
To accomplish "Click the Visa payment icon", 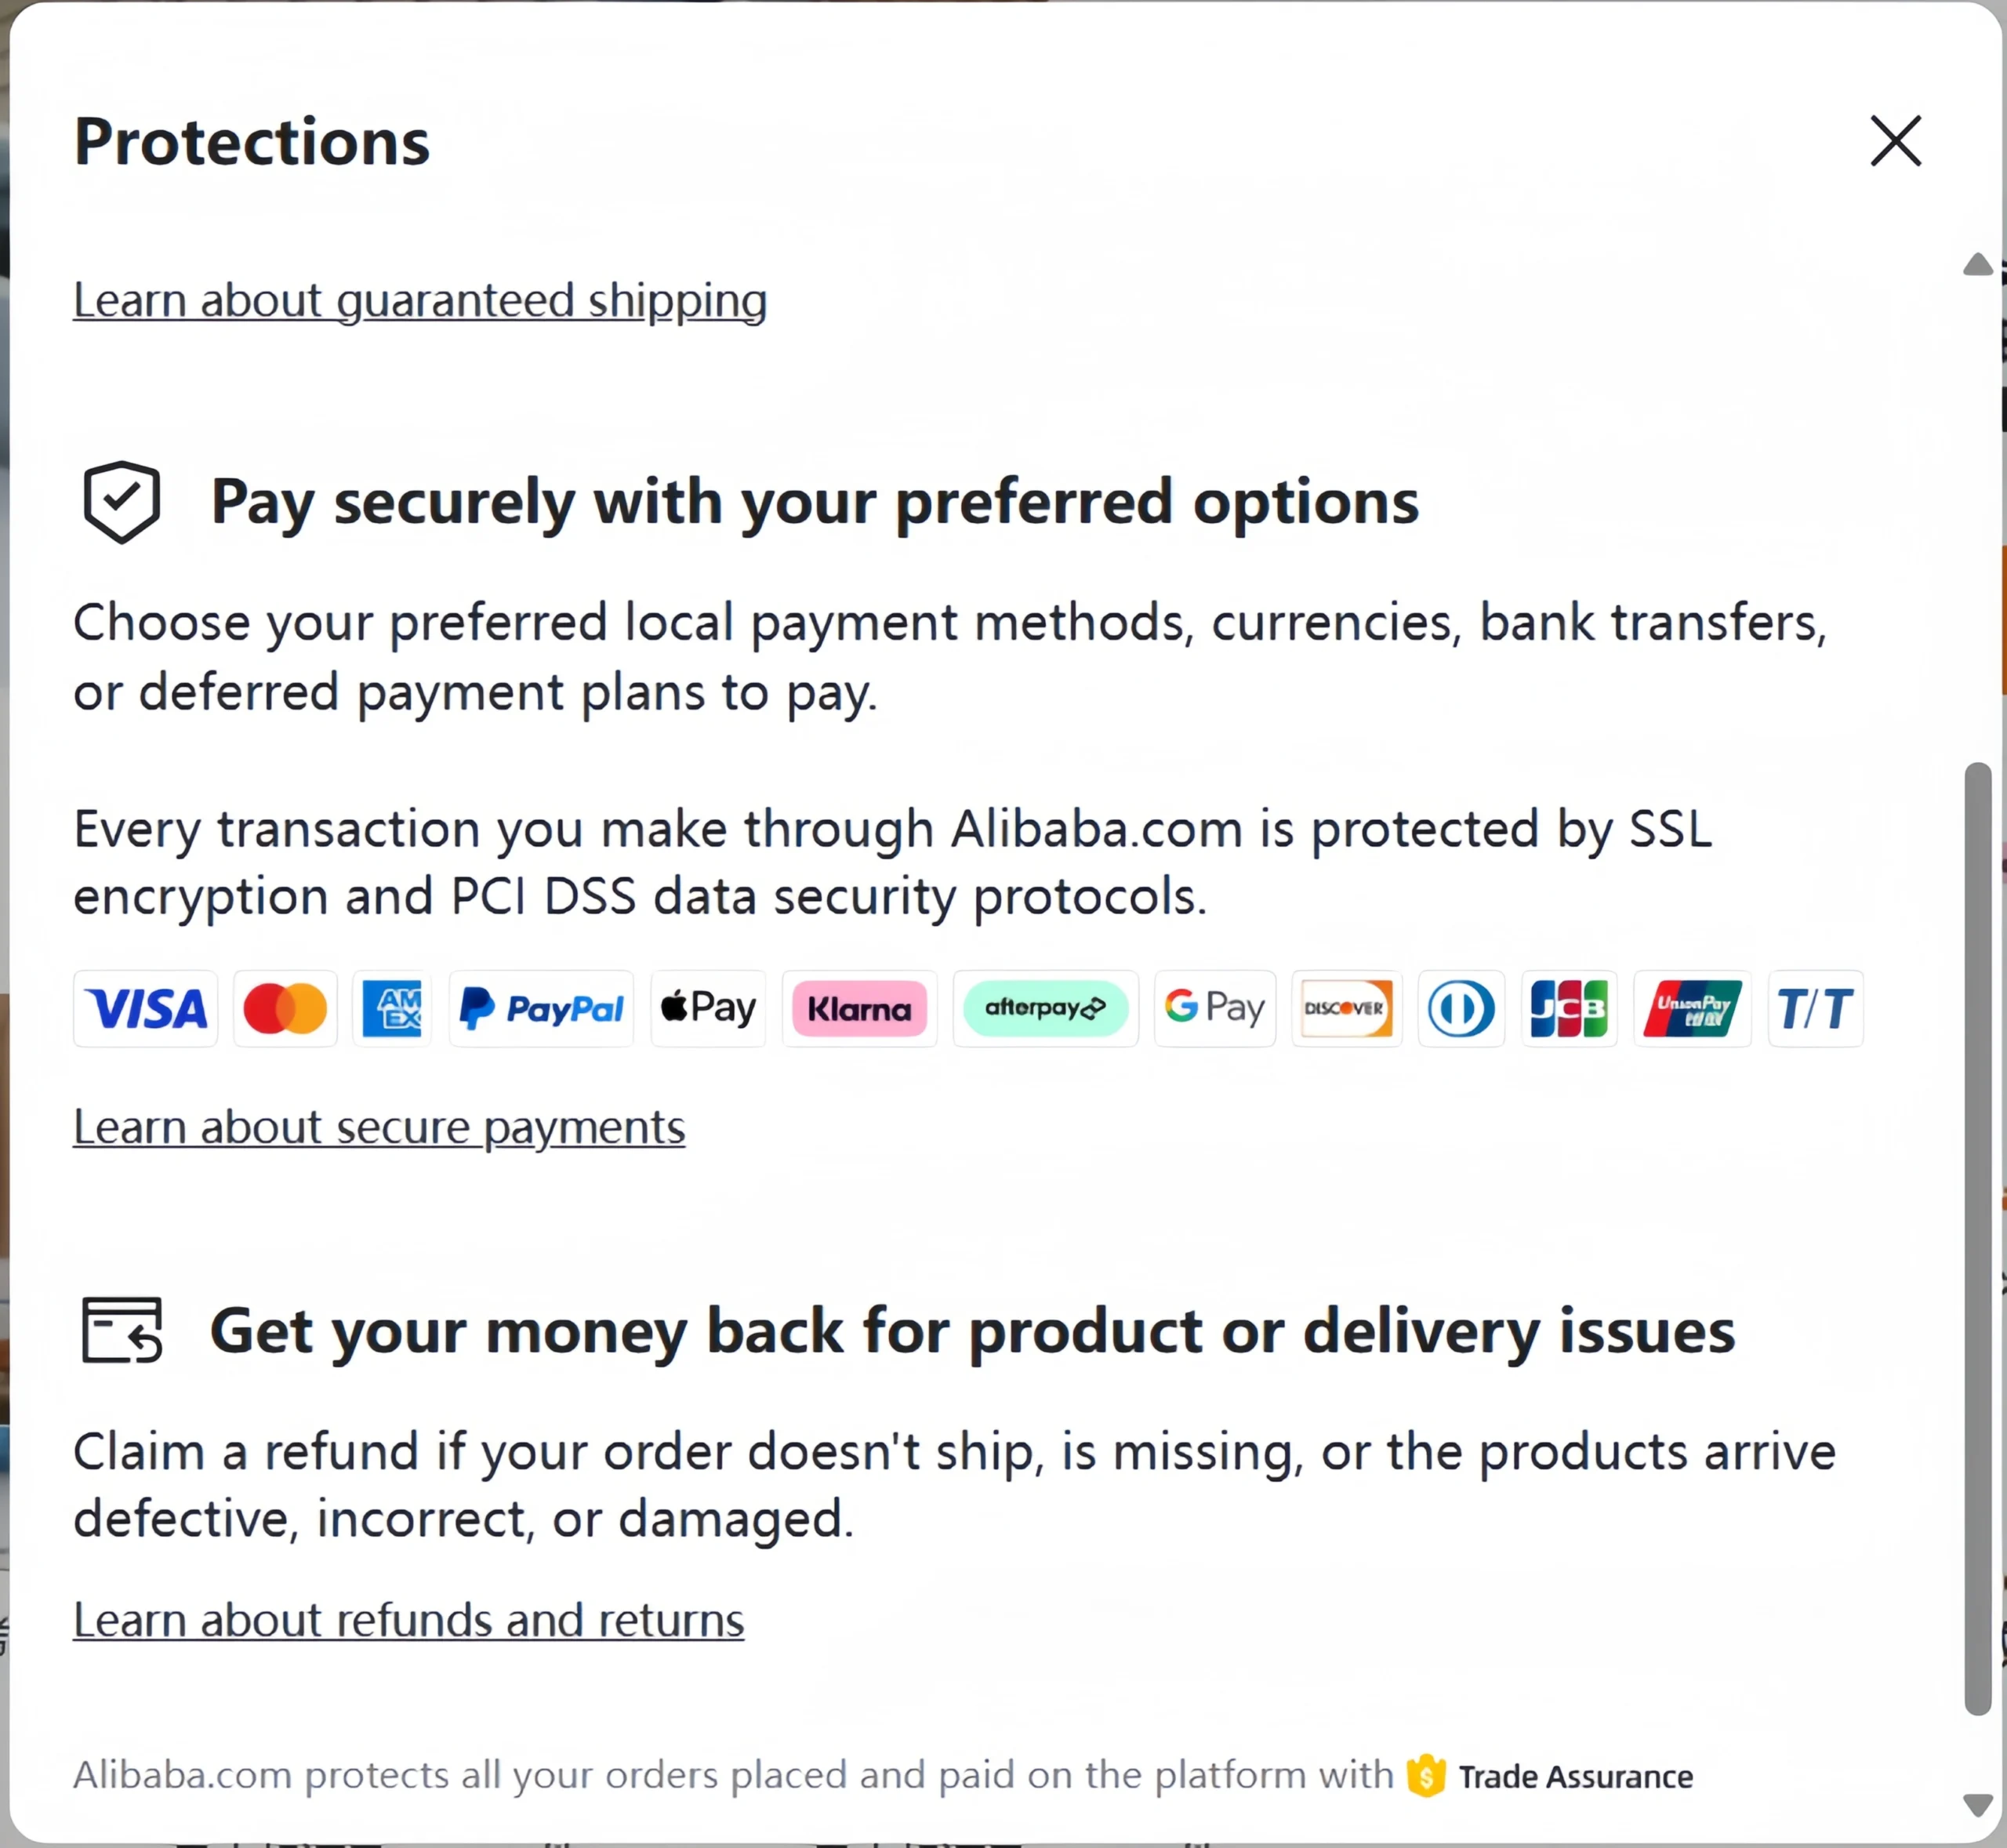I will coord(145,1008).
